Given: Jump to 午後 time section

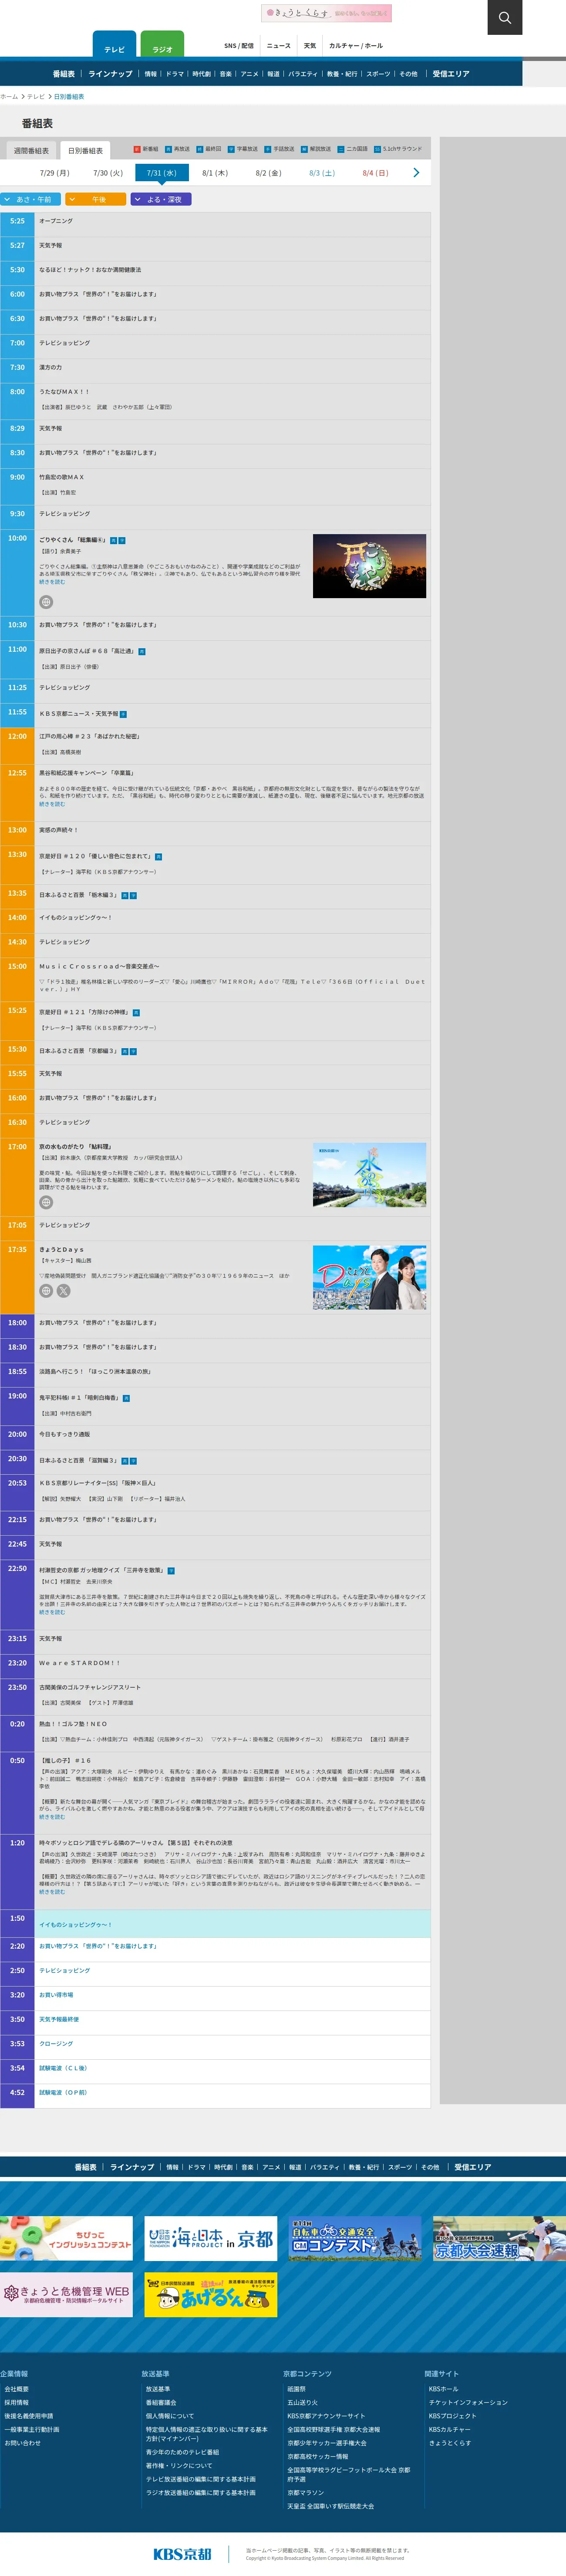Looking at the screenshot, I should (96, 199).
